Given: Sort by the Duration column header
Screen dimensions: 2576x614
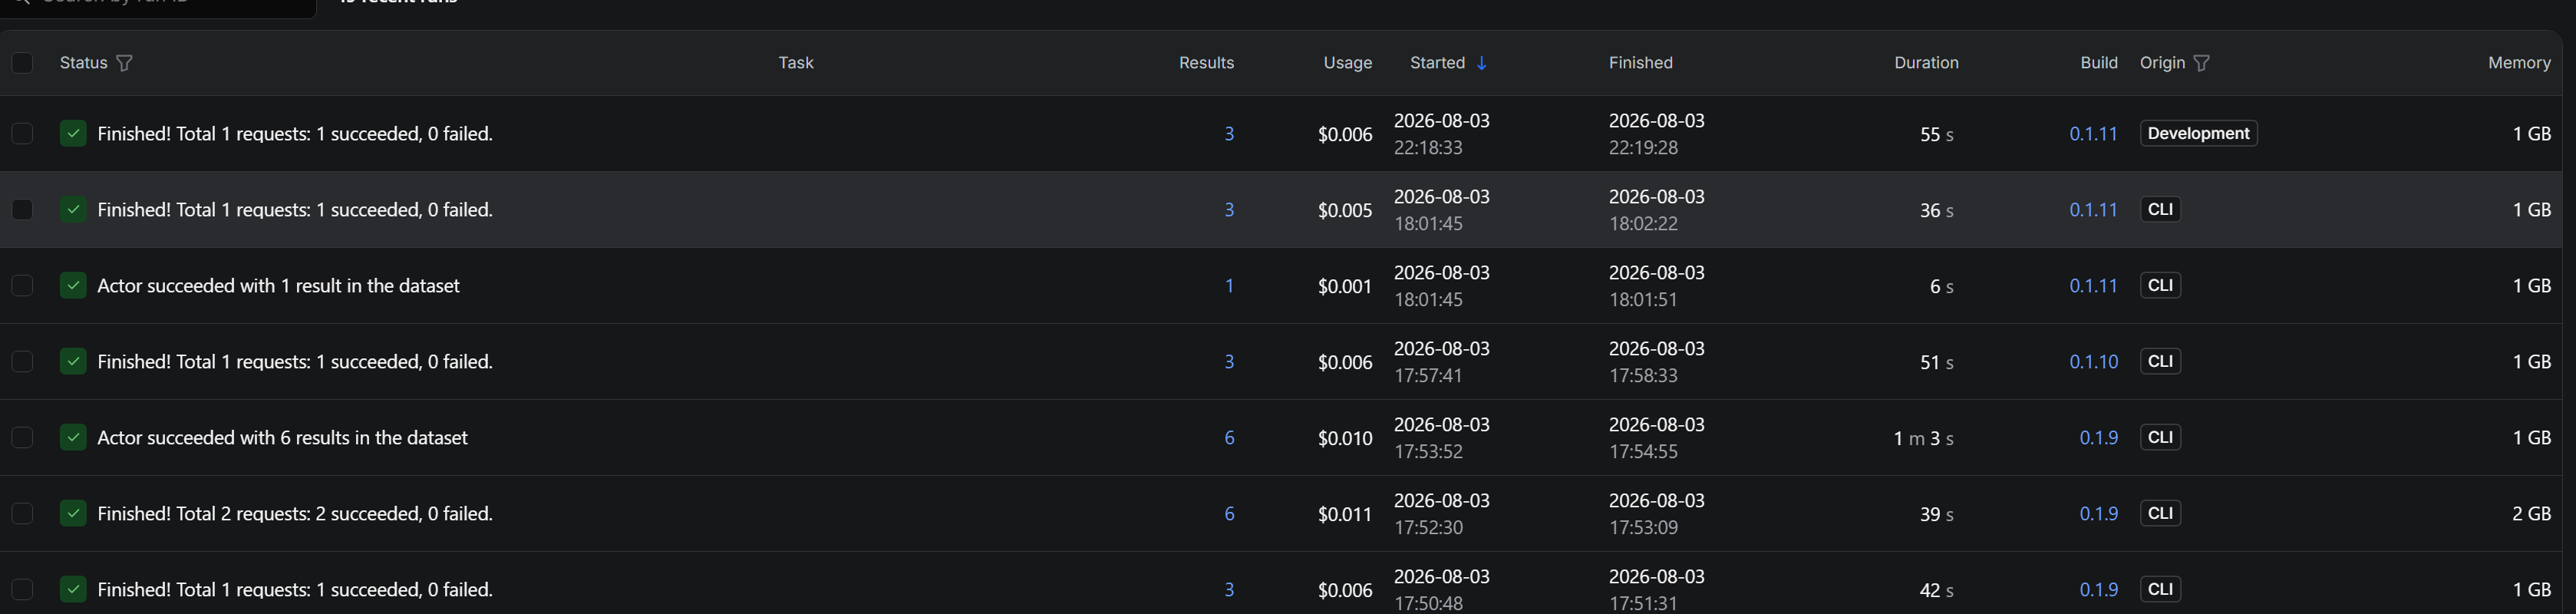Looking at the screenshot, I should (x=1926, y=63).
